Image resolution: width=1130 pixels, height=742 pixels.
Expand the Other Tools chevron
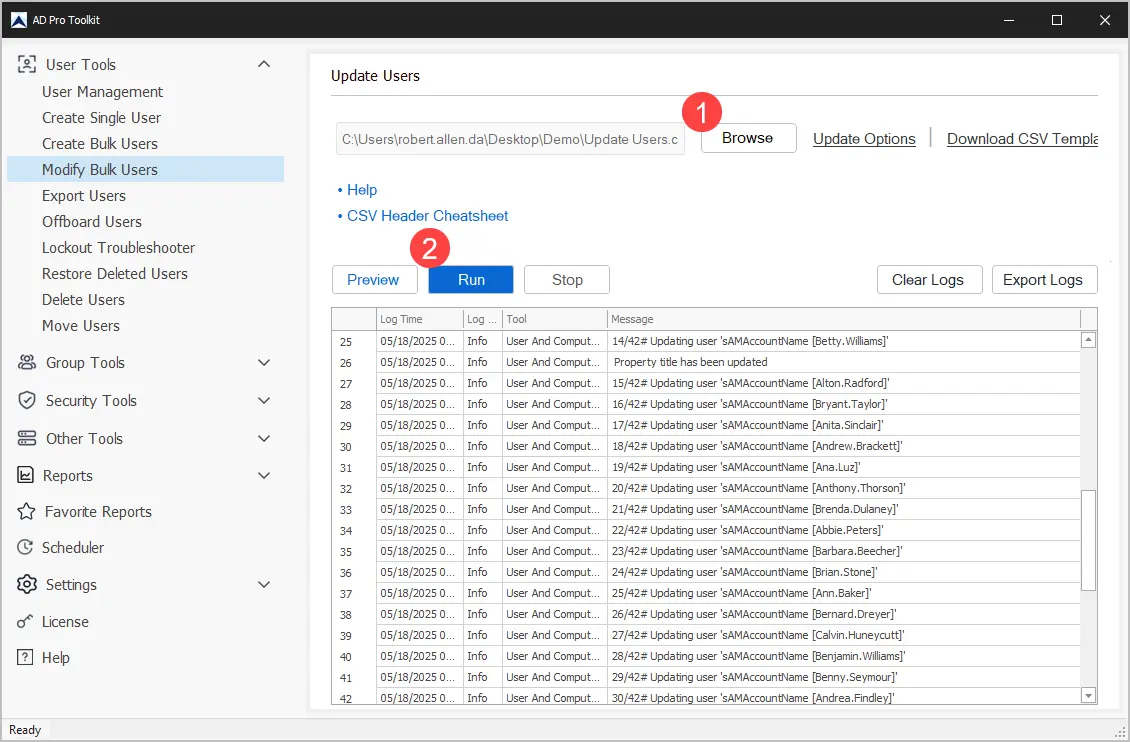pos(264,438)
